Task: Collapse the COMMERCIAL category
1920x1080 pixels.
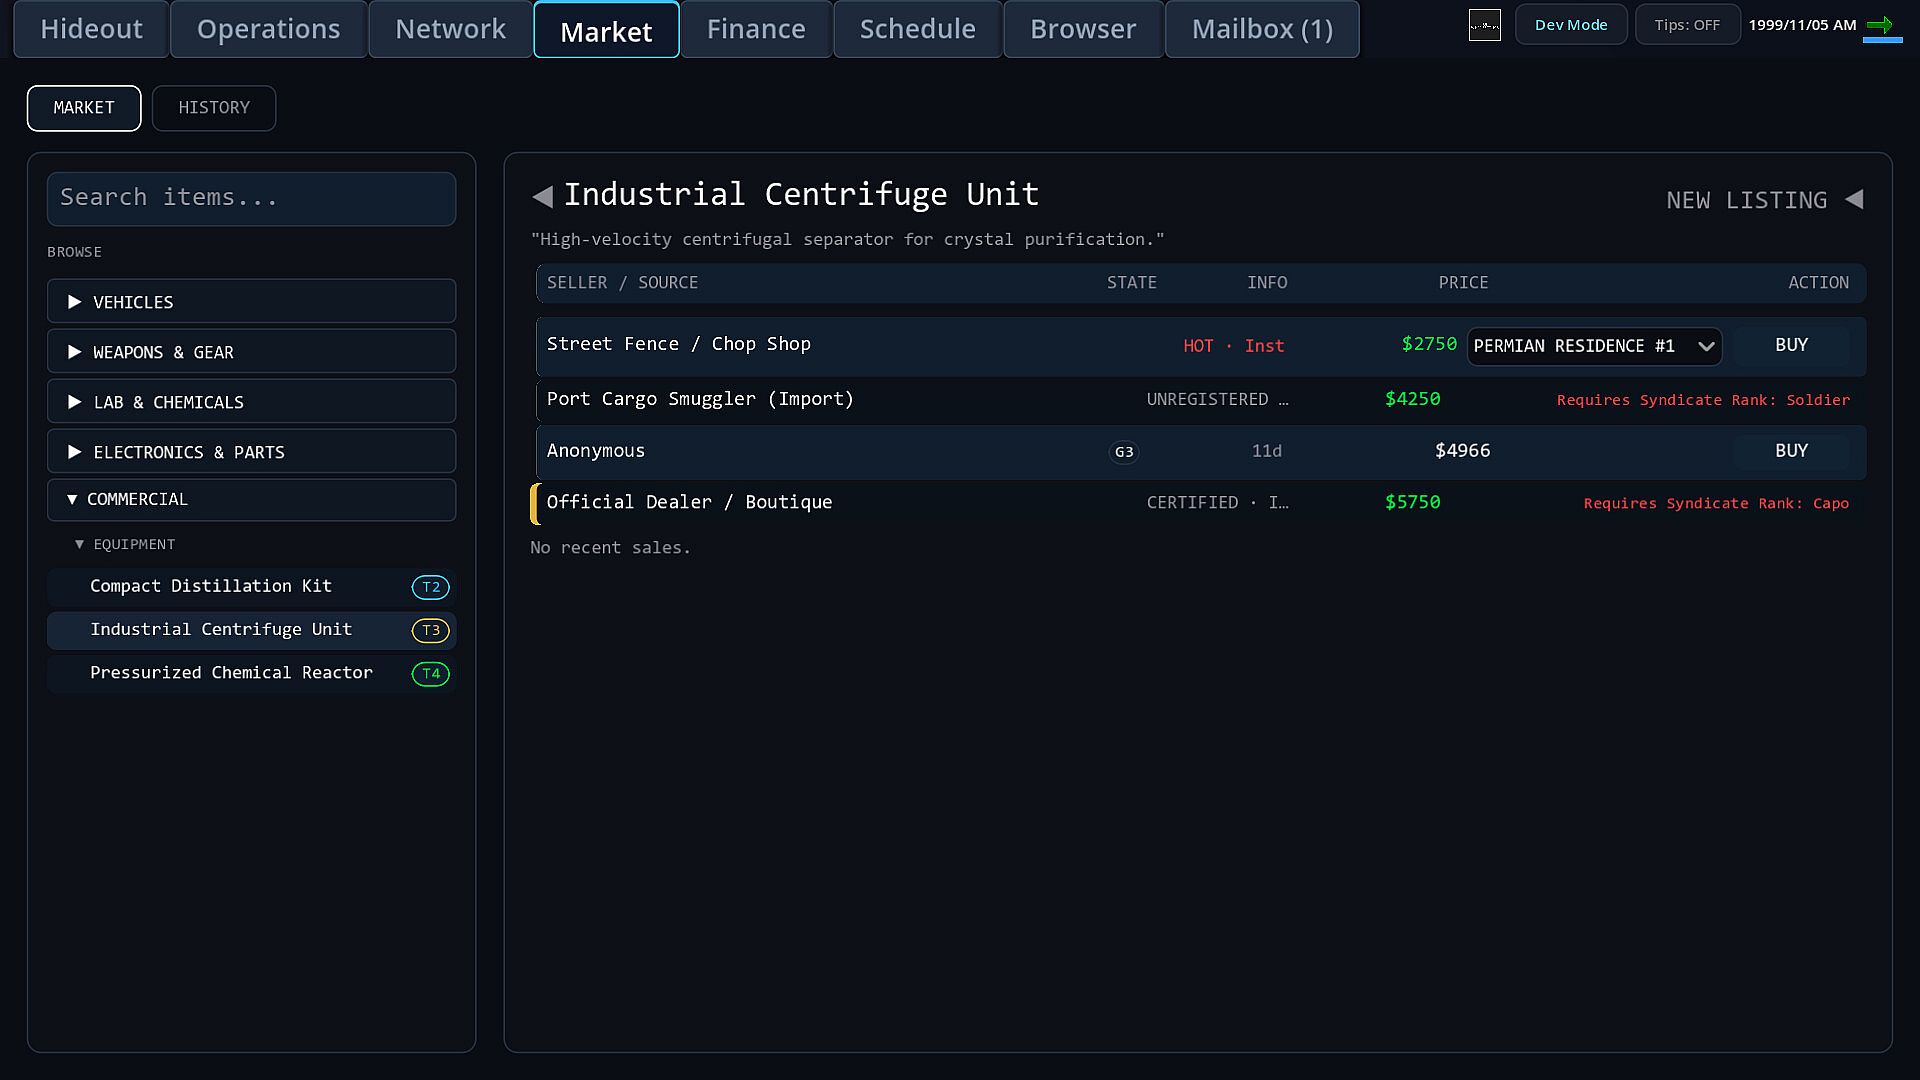Action: coord(251,499)
